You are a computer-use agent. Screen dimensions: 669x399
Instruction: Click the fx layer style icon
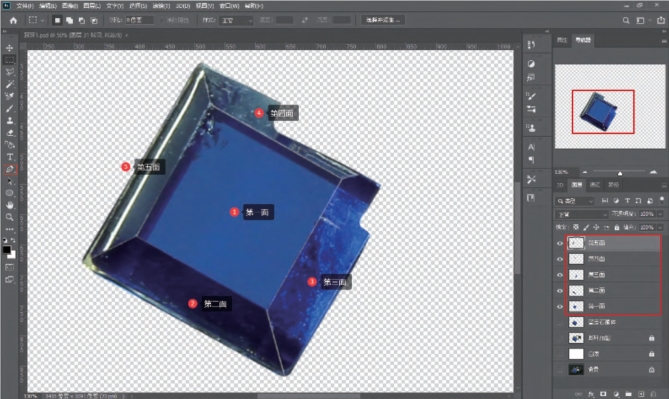[x=591, y=394]
